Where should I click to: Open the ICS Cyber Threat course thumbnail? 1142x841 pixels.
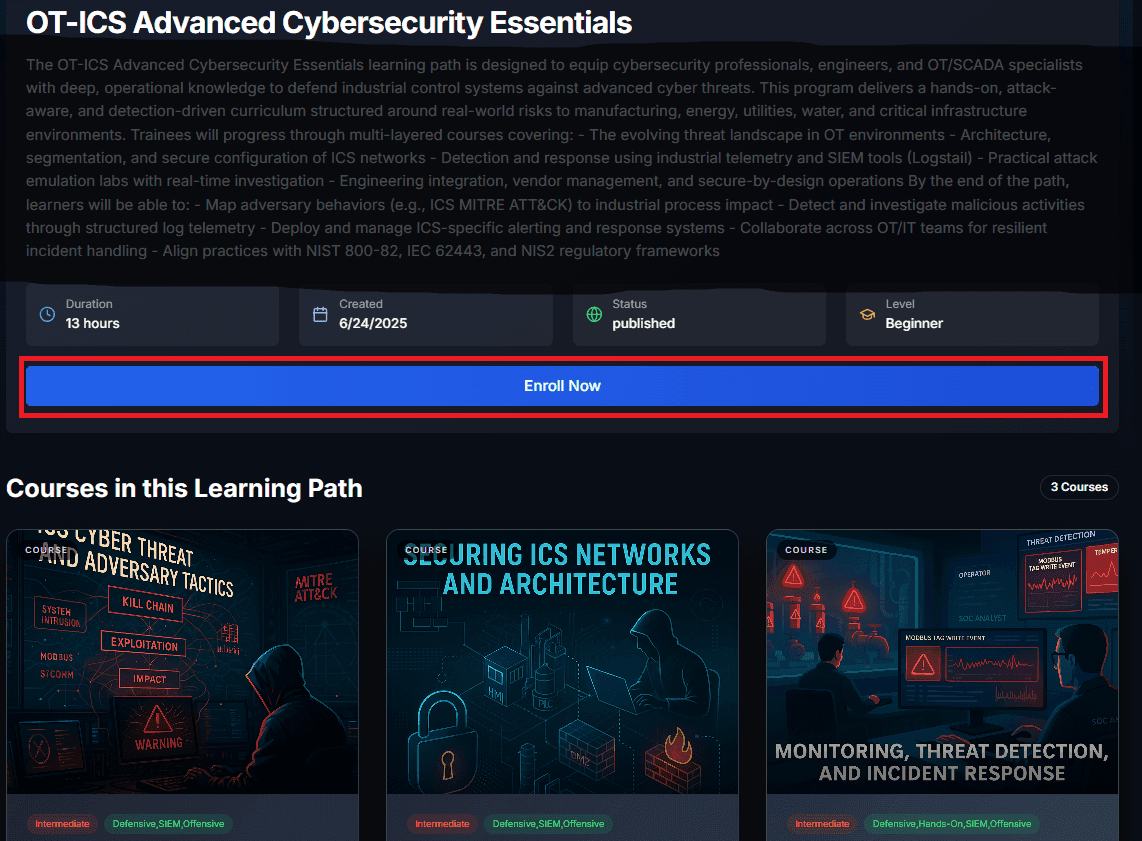pos(182,662)
